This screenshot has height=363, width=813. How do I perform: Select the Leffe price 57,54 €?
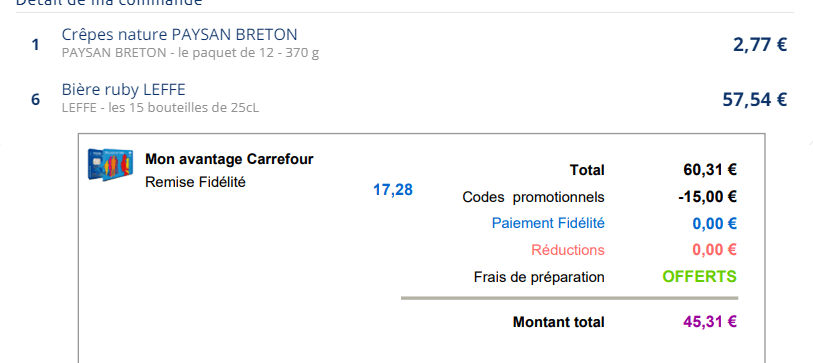[754, 99]
